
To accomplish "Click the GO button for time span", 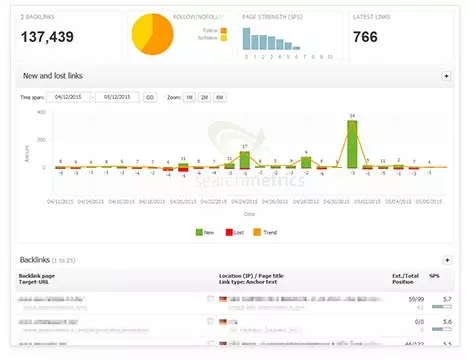I will (x=150, y=97).
